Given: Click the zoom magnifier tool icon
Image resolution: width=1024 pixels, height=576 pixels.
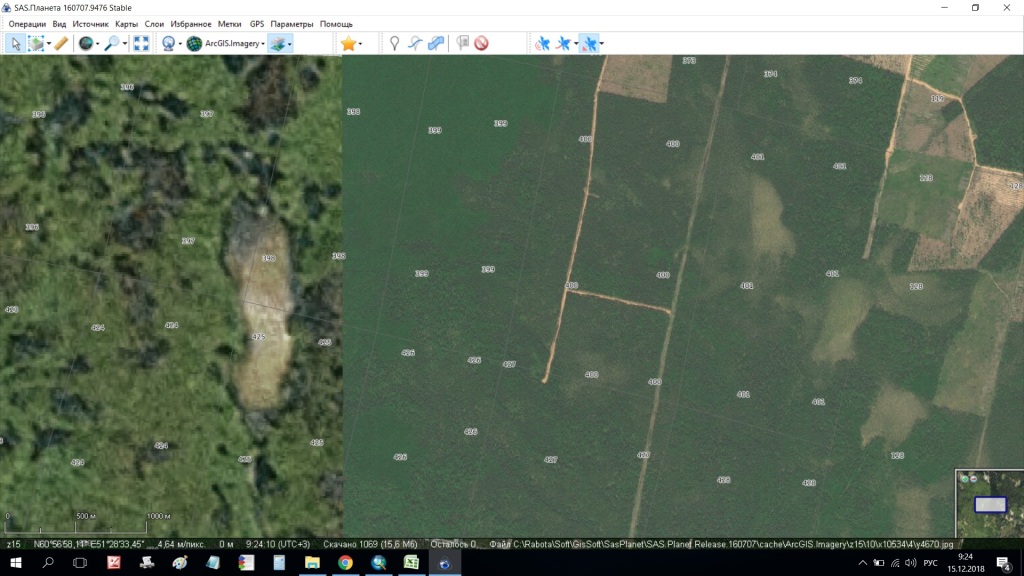Looking at the screenshot, I should point(111,43).
